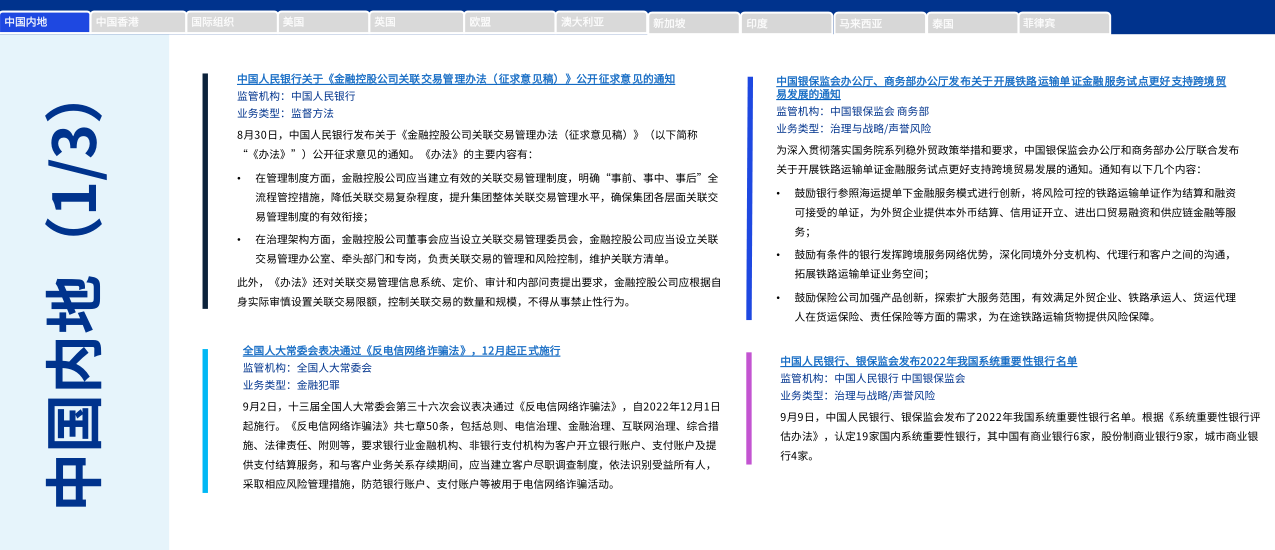Switch to the 中国香港 tab

point(138,22)
